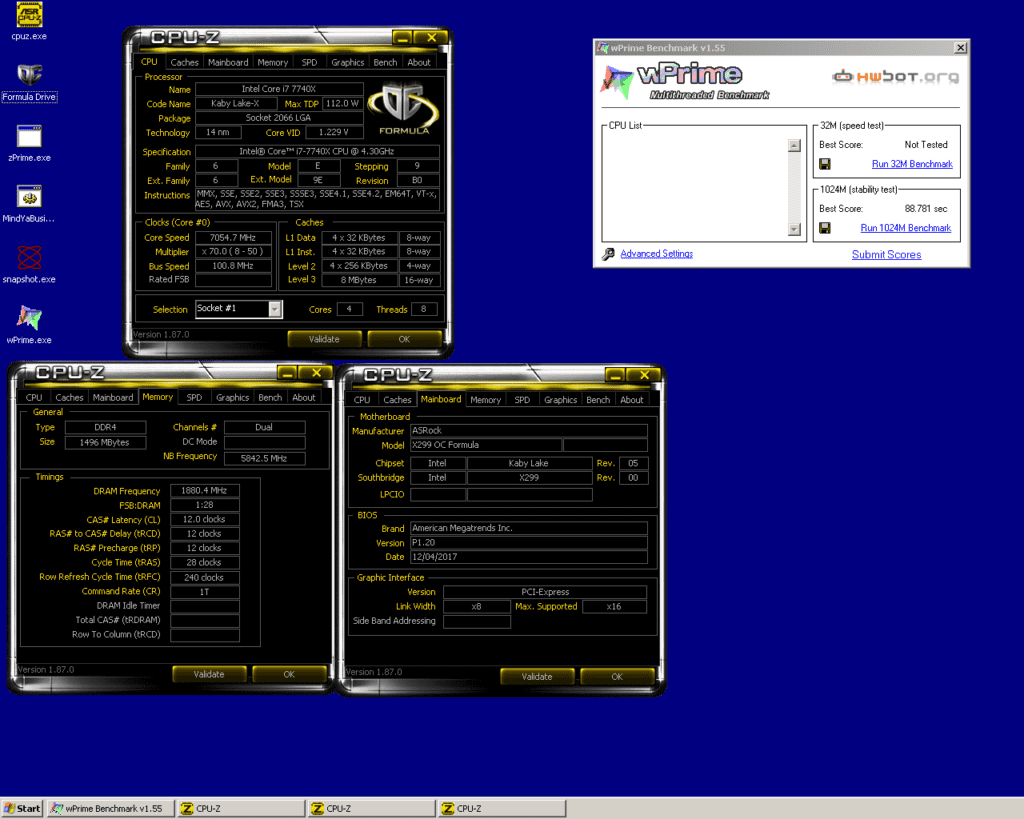This screenshot has height=819, width=1024.
Task: Open Memory tab in top CPU-Z window
Action: 272,63
